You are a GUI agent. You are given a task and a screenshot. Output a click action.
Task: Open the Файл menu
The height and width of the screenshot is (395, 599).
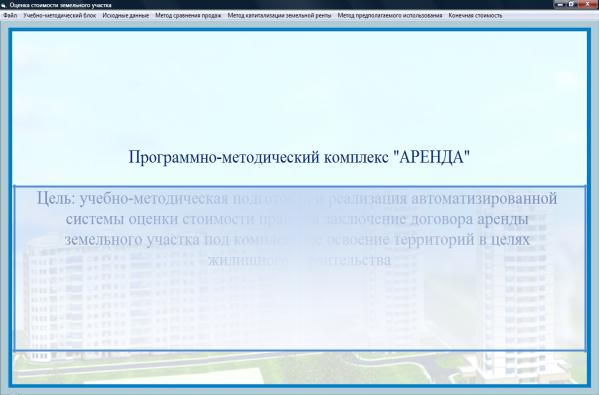[x=10, y=16]
